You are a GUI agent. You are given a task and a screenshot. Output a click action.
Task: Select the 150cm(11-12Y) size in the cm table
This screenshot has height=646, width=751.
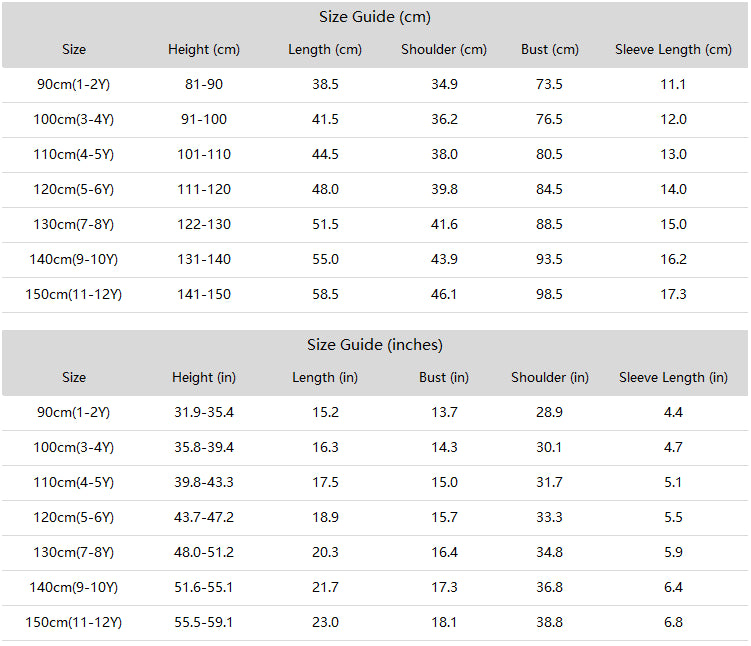(74, 294)
